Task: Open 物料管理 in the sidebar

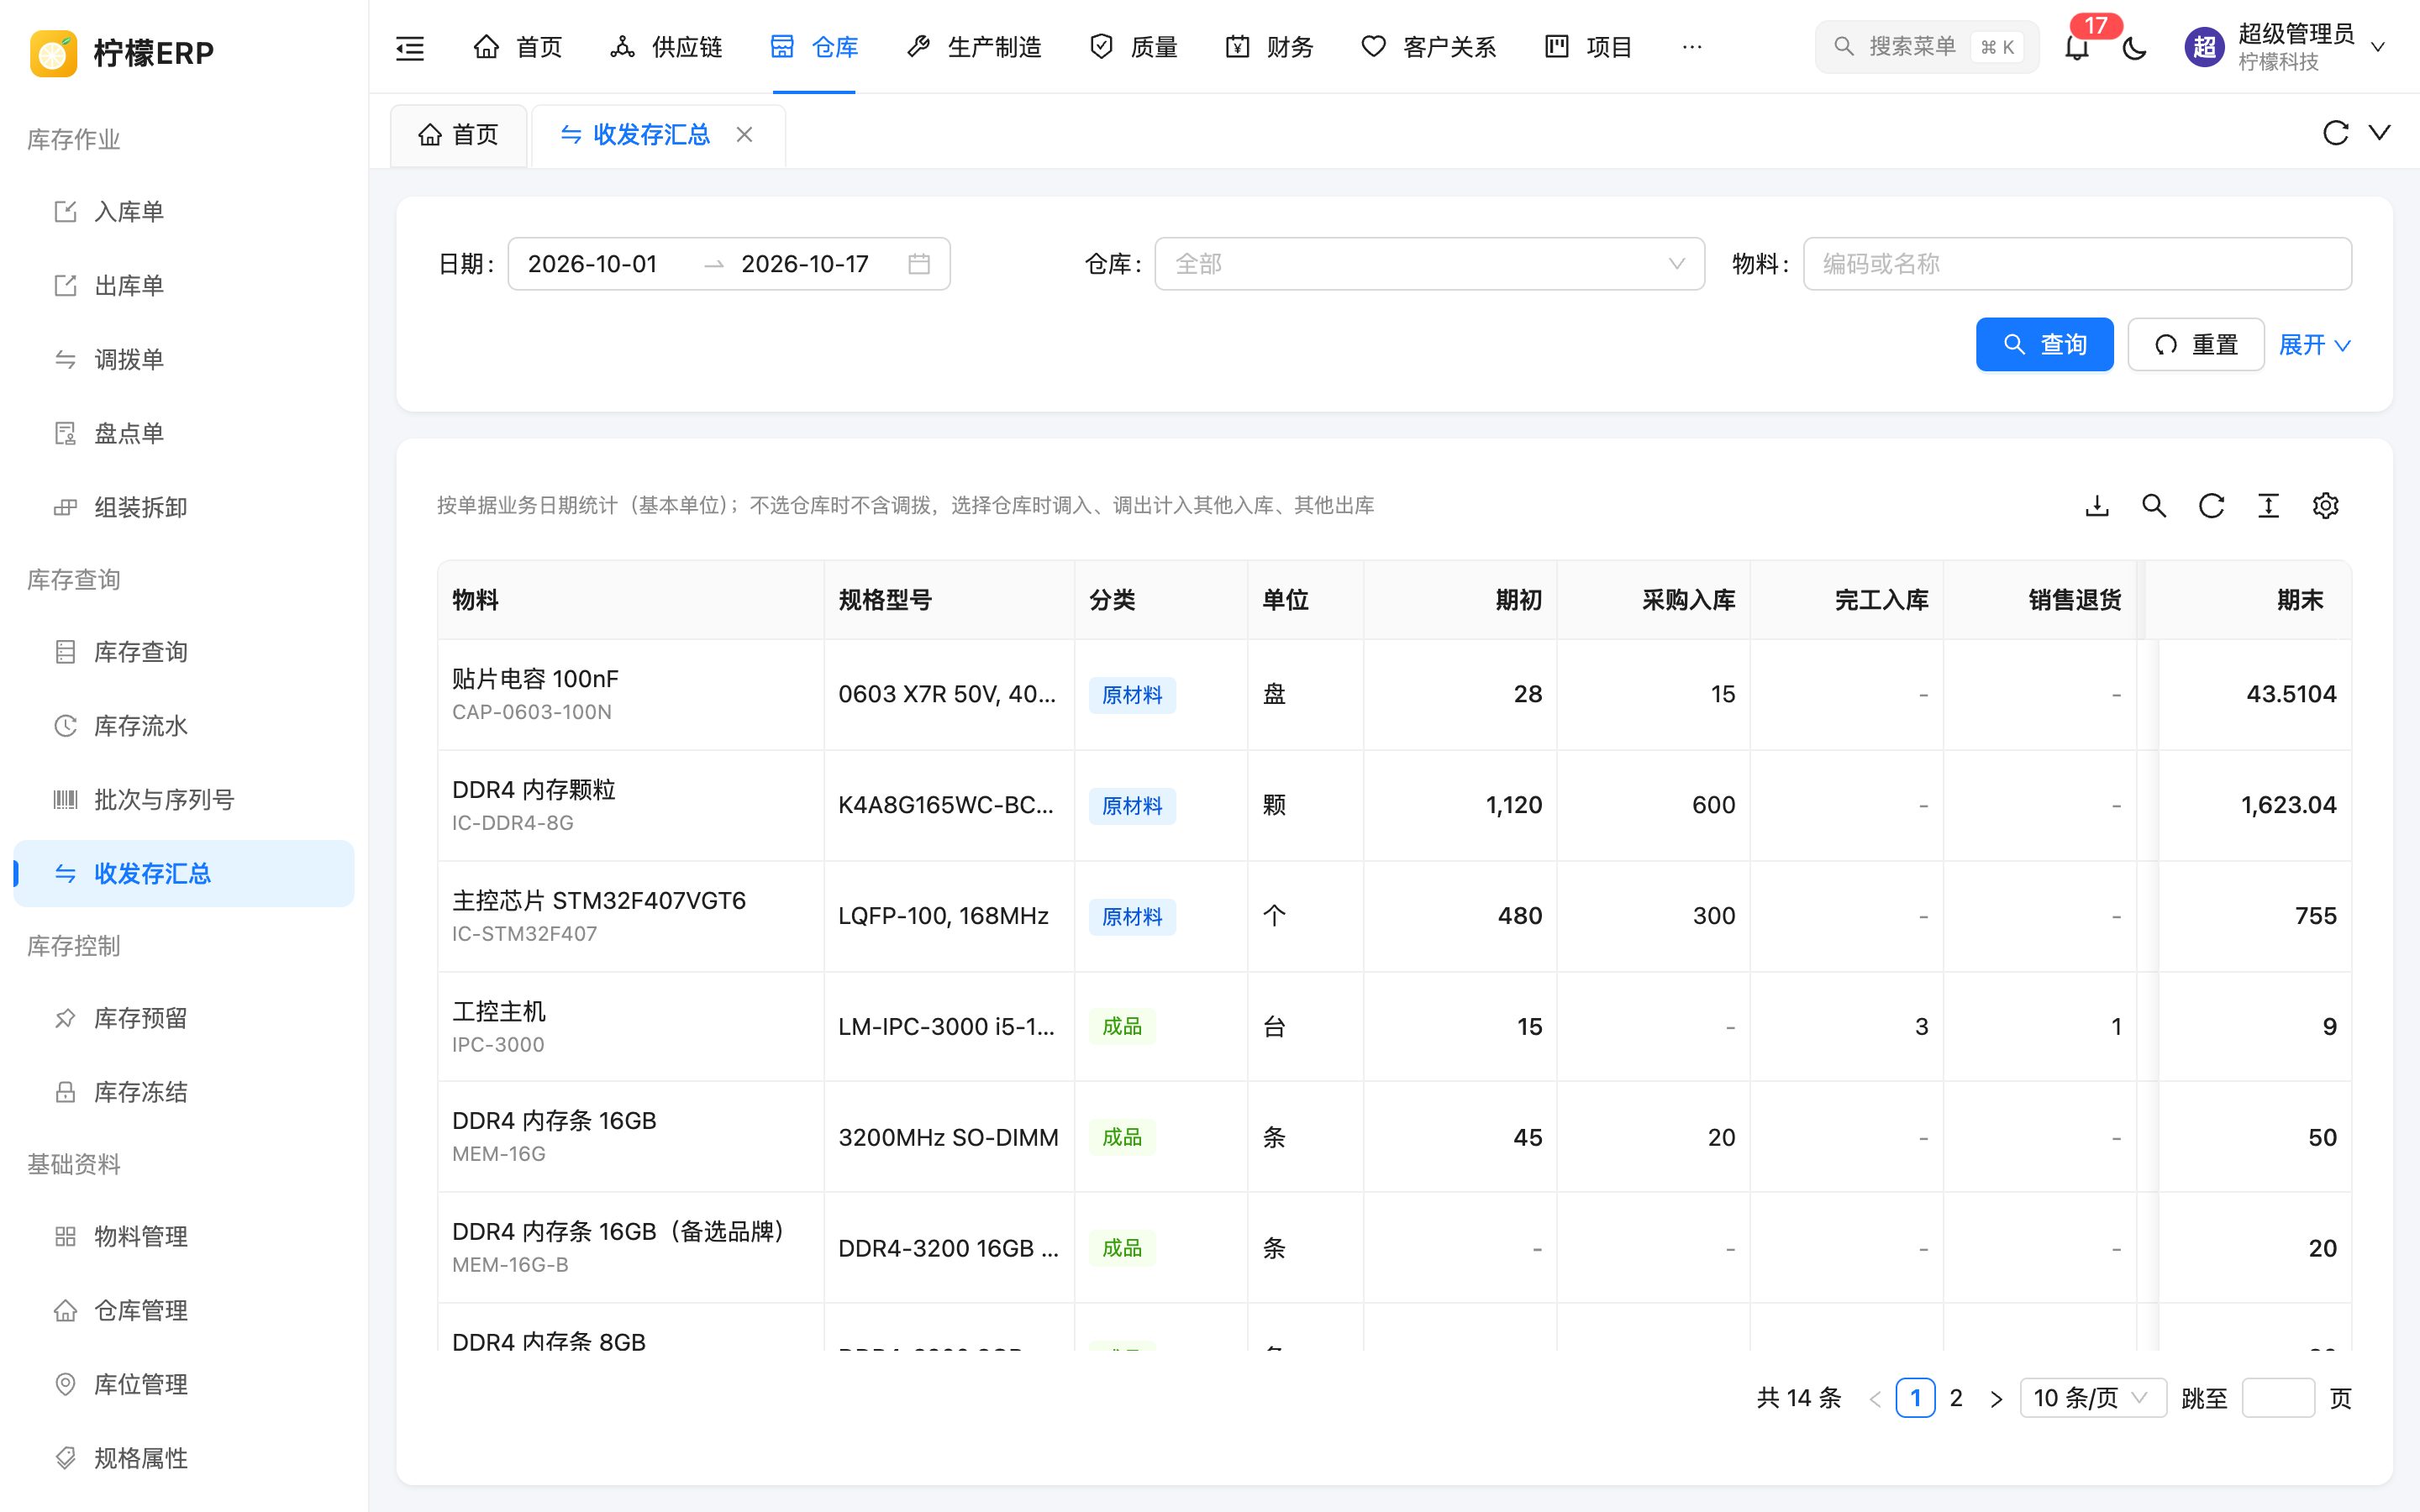Action: click(x=184, y=1237)
